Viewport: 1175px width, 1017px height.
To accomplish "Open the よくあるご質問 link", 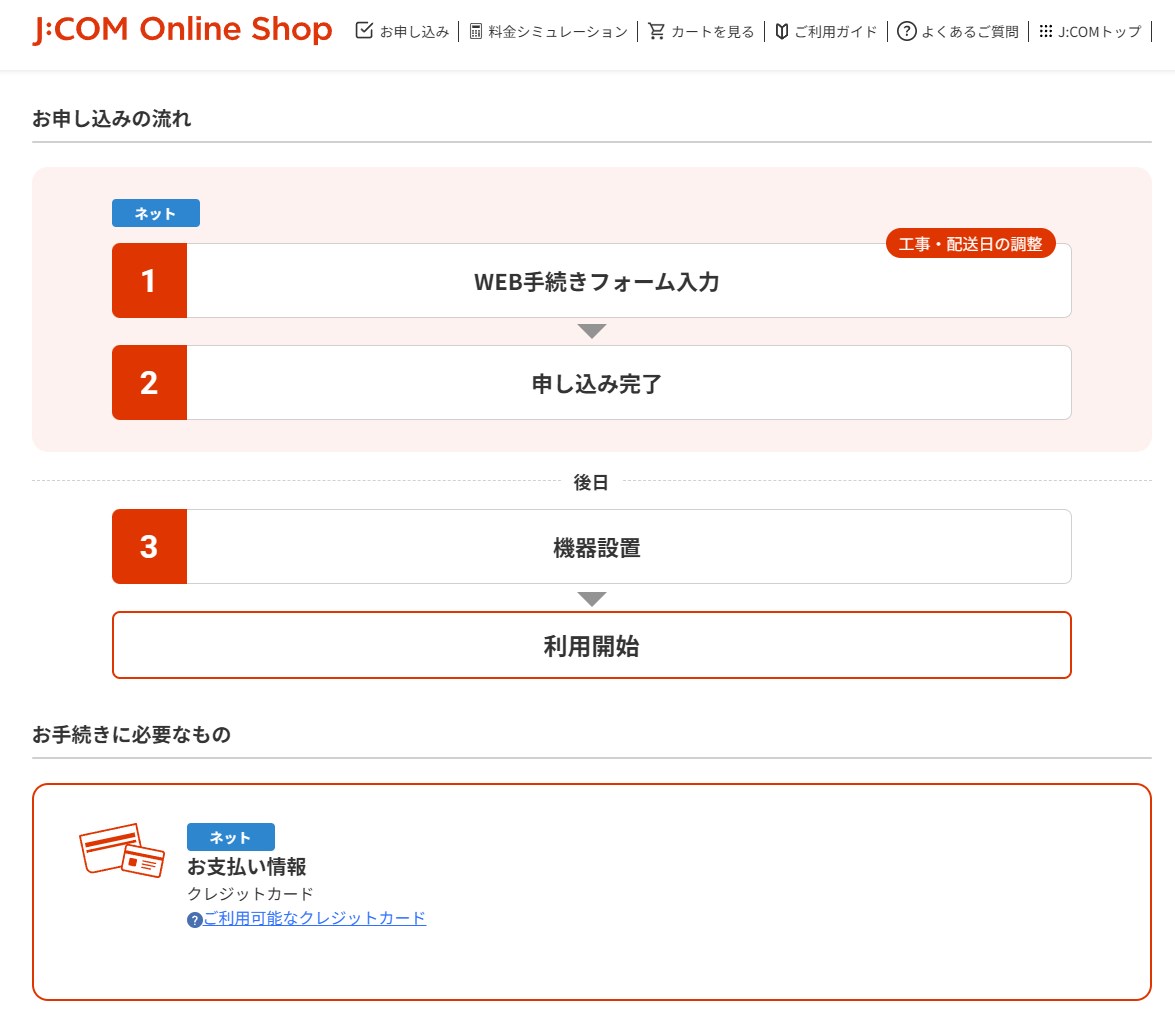I will pyautogui.click(x=970, y=32).
